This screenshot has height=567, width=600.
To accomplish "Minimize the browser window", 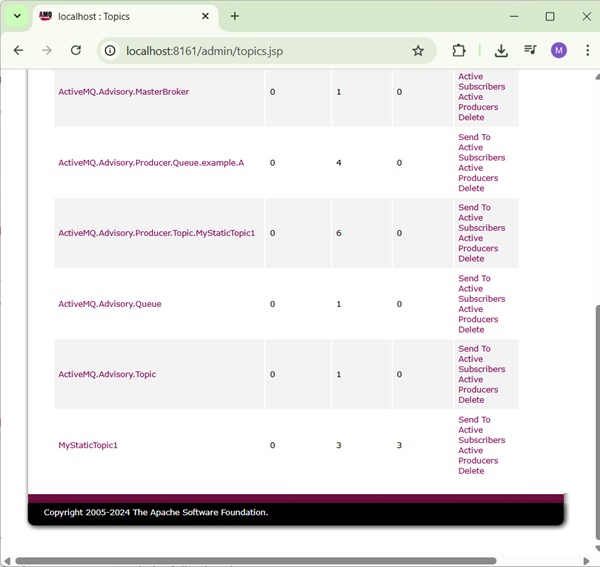I will click(x=514, y=16).
